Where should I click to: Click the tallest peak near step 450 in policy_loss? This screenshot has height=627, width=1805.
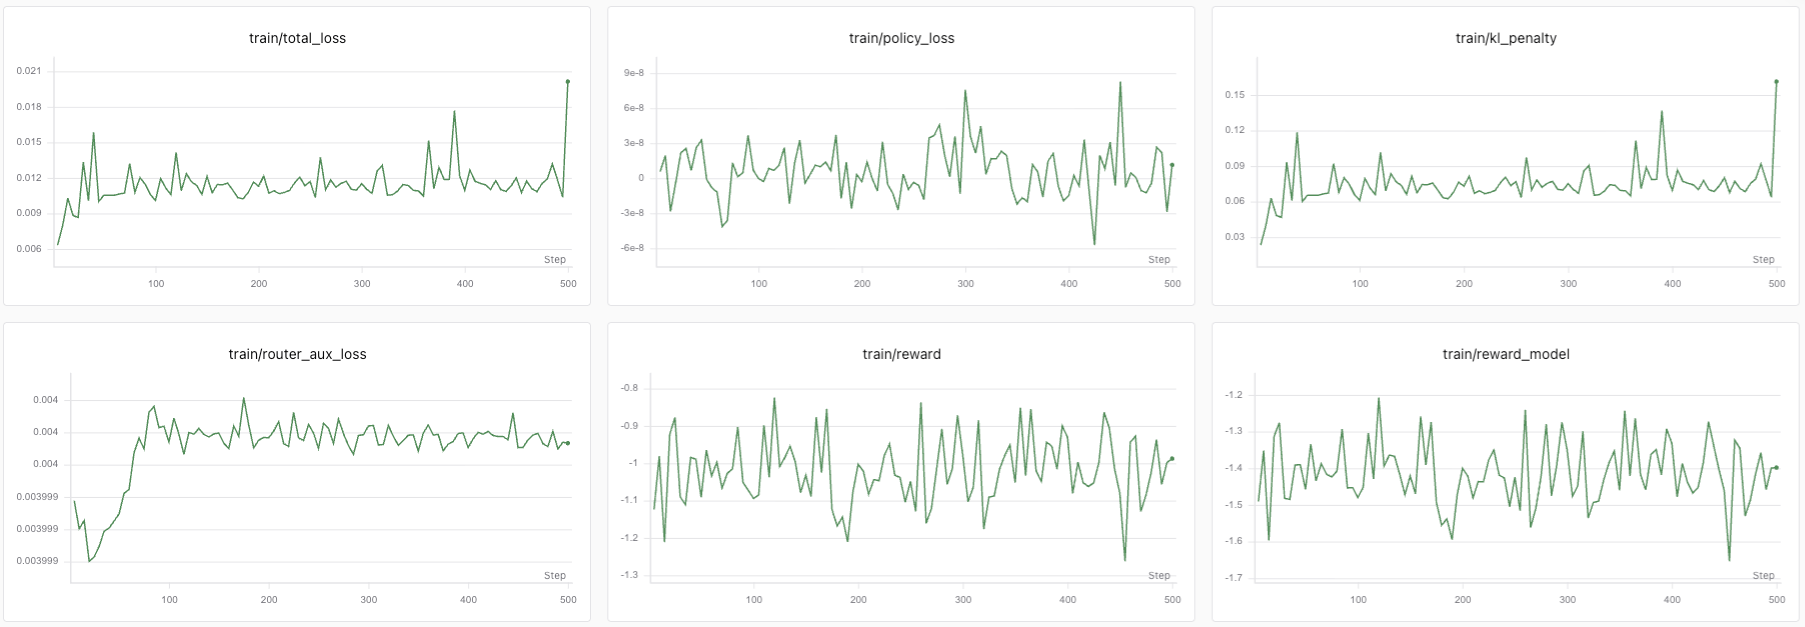tap(1120, 82)
